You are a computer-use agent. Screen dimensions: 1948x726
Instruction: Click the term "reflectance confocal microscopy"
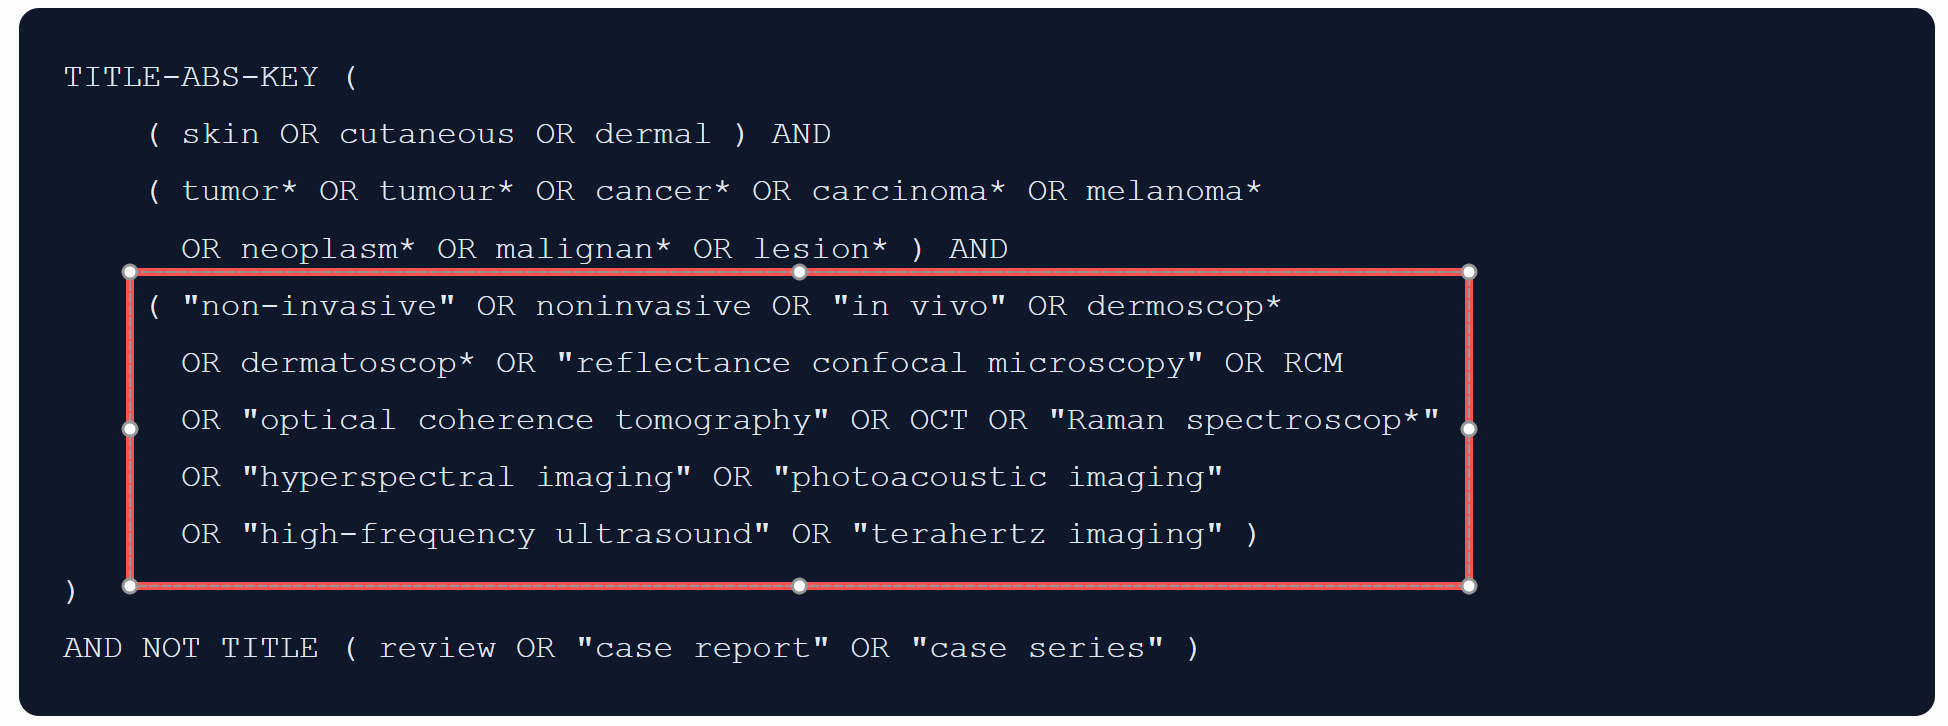[880, 363]
